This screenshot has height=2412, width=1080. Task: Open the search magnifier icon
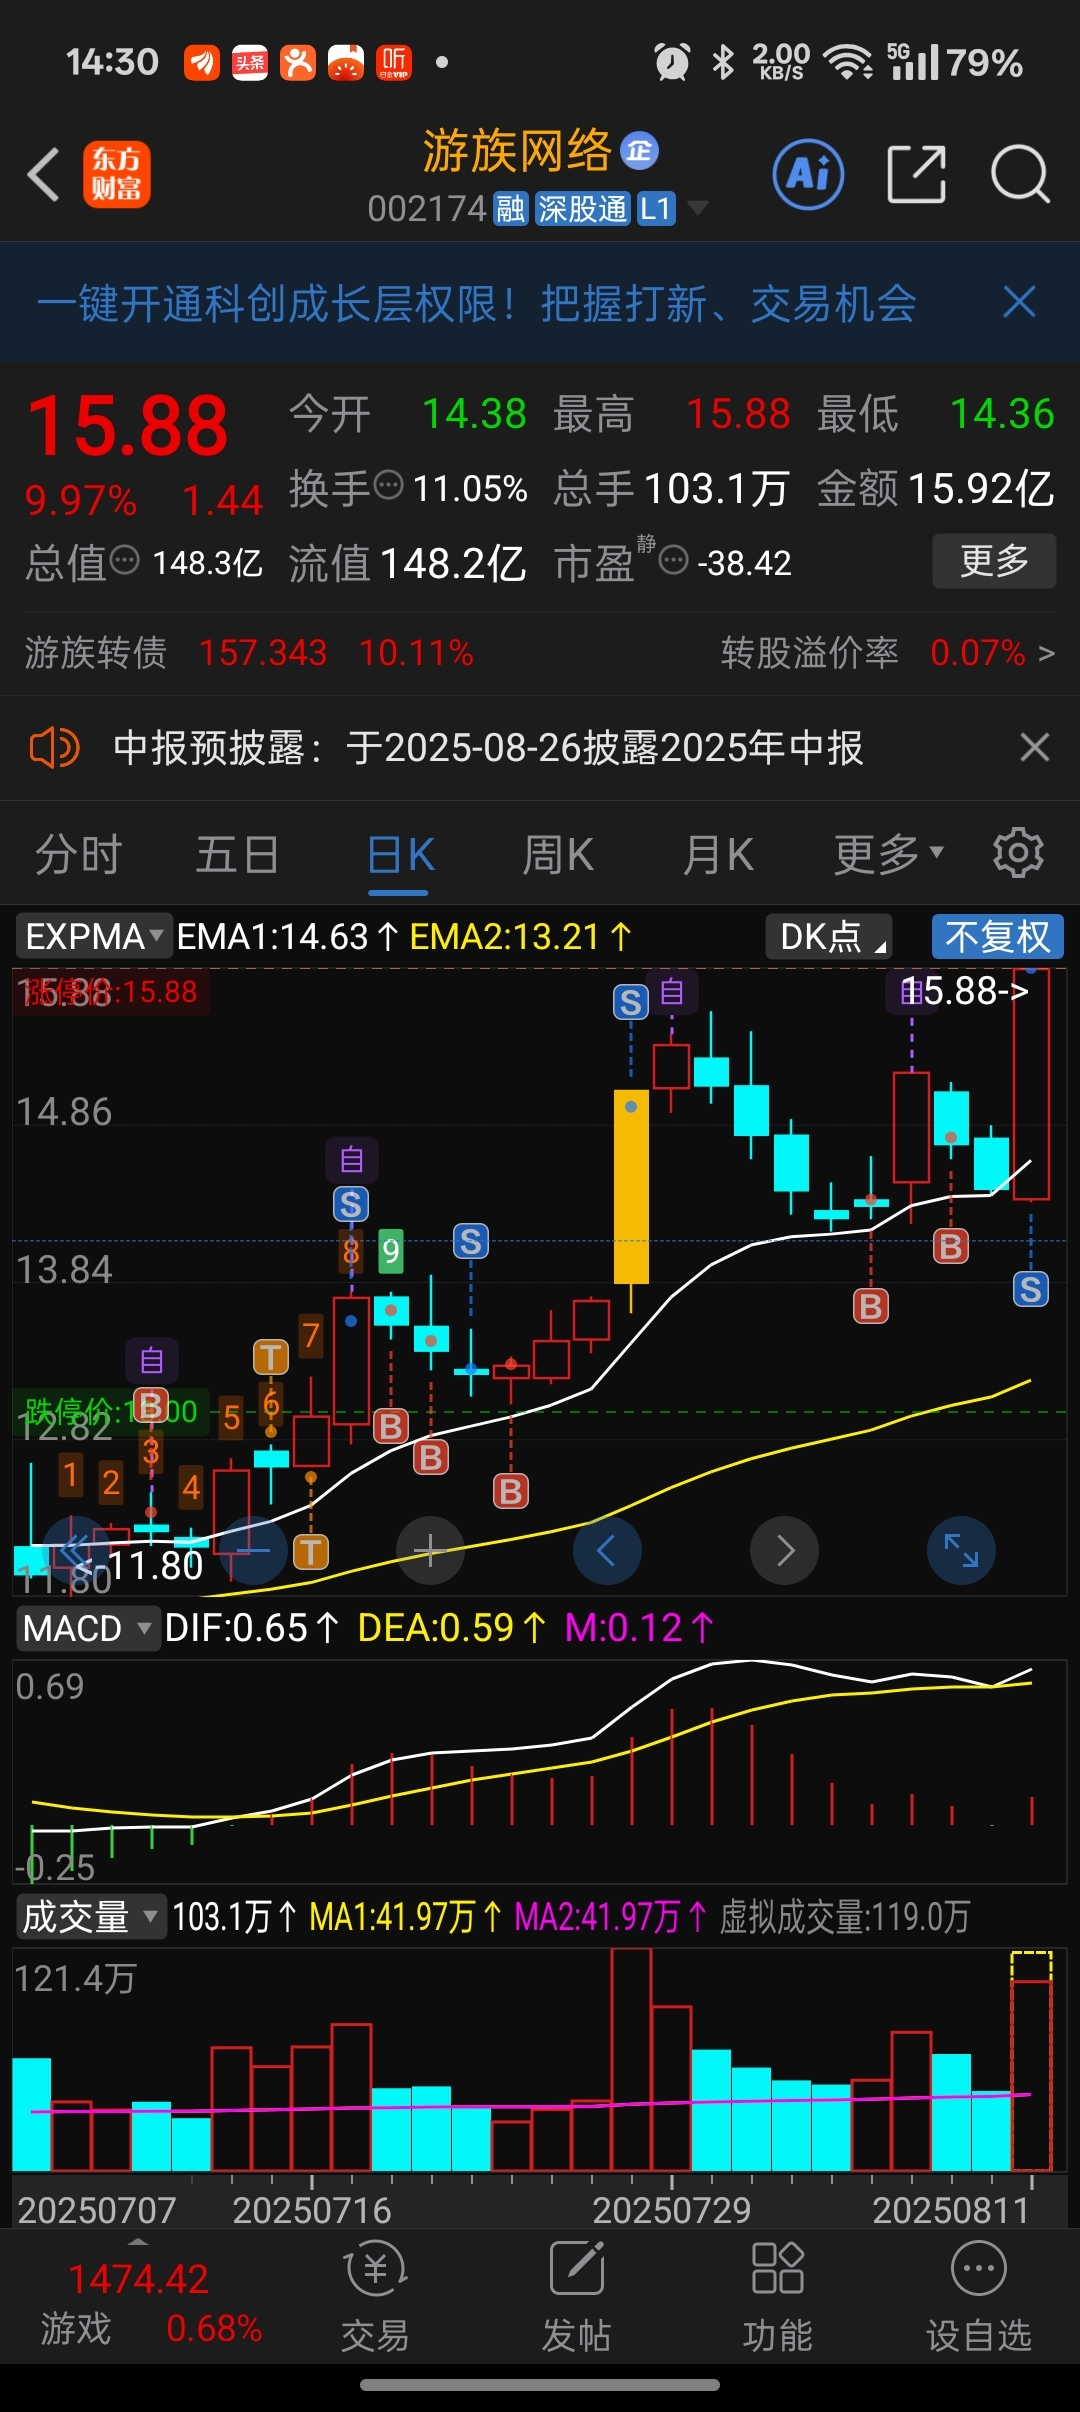click(1020, 174)
